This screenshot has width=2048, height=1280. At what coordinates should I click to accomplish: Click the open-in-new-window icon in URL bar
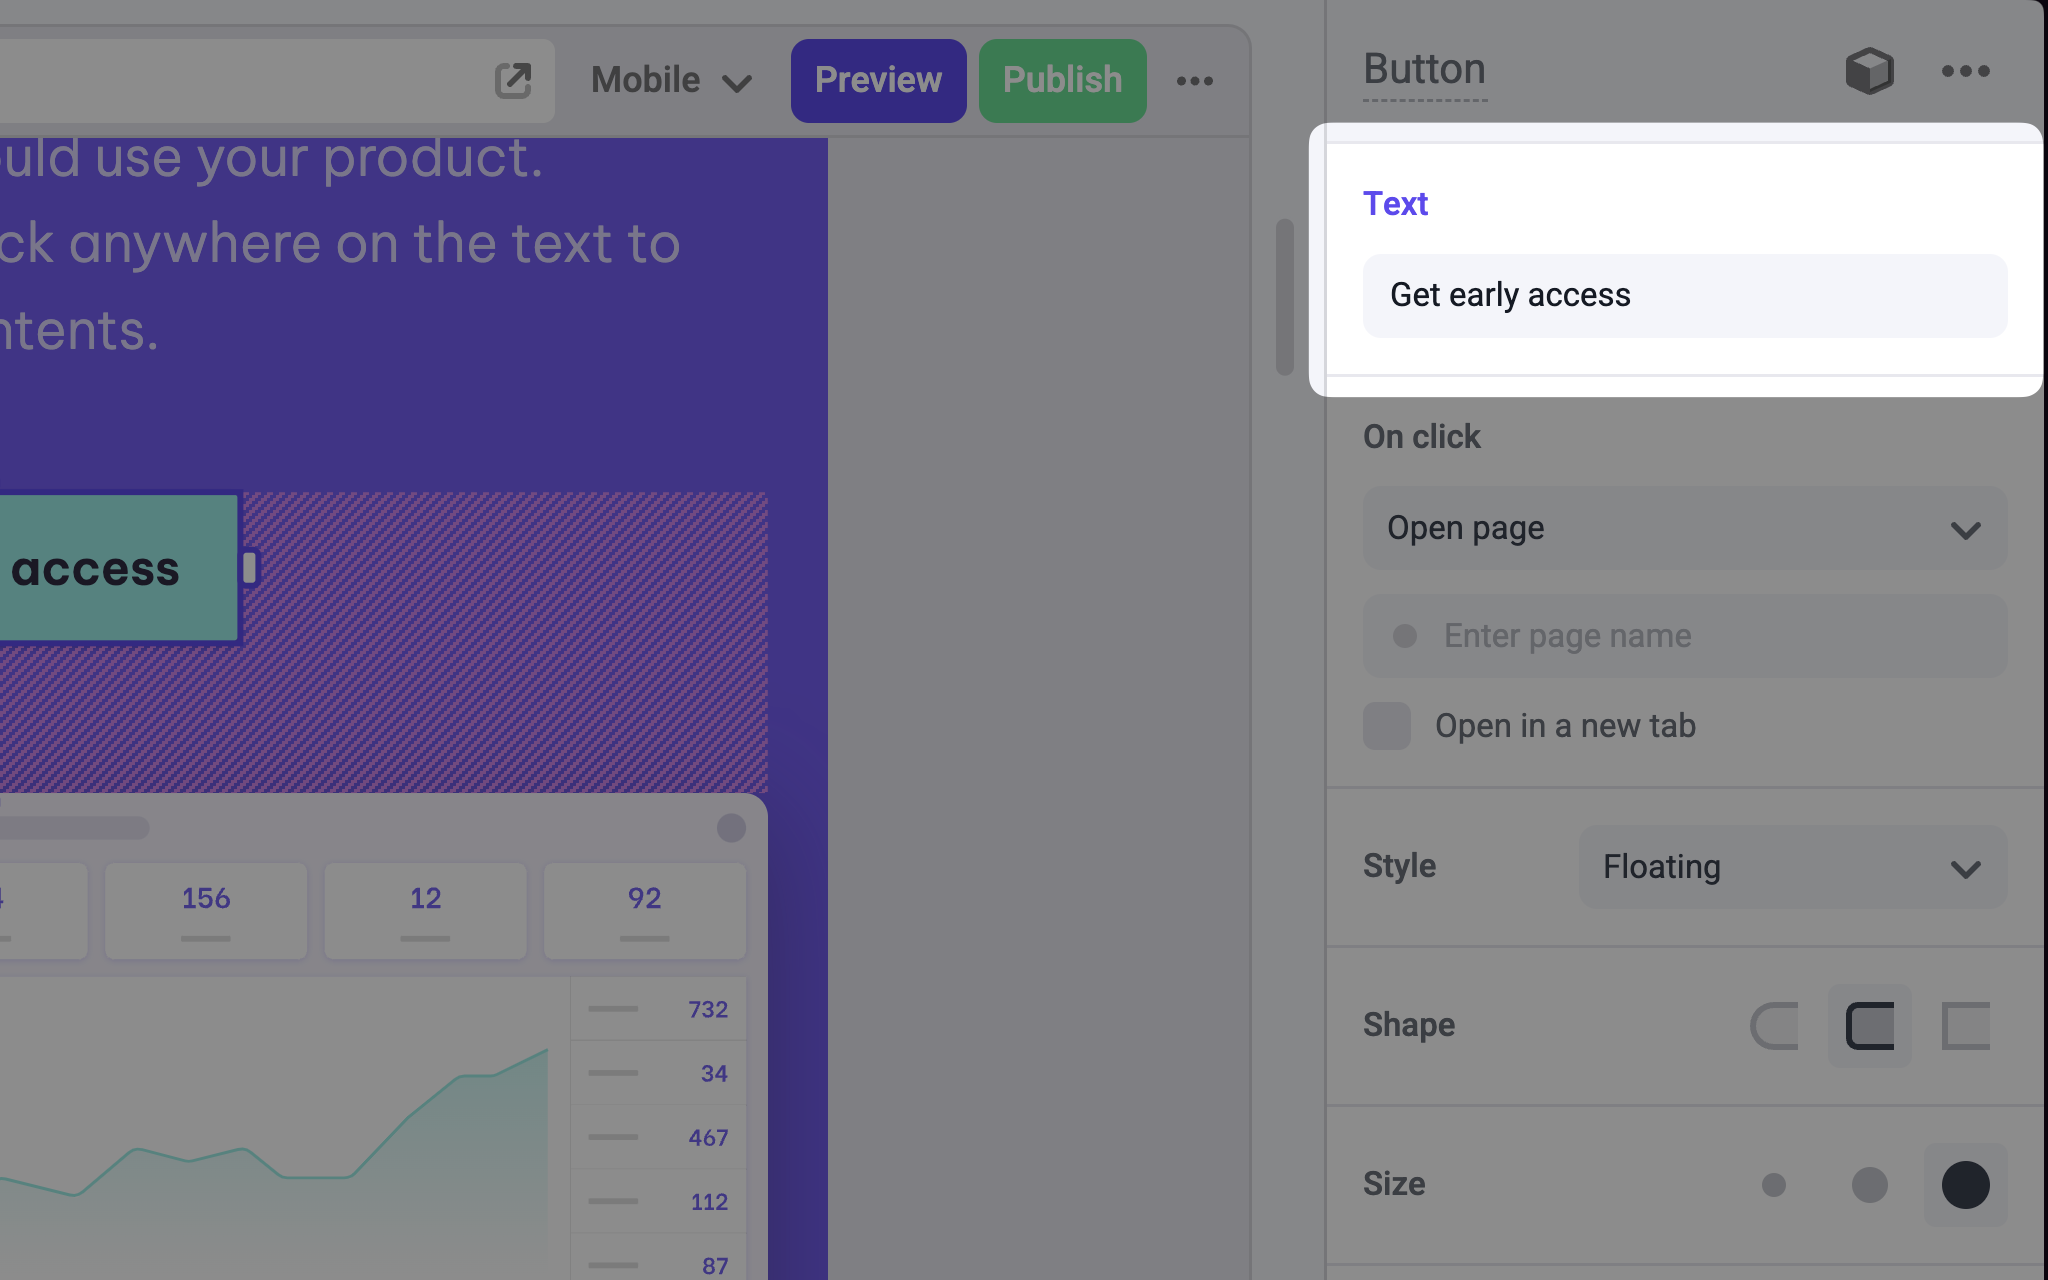tap(513, 80)
